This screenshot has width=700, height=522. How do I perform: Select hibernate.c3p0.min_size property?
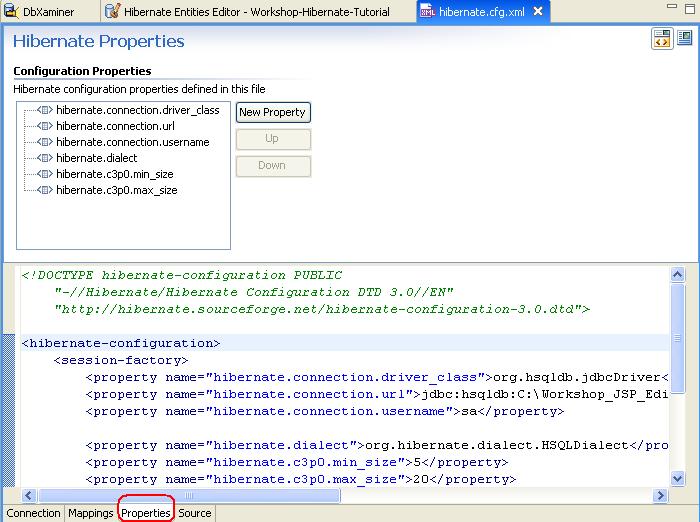pyautogui.click(x=115, y=174)
